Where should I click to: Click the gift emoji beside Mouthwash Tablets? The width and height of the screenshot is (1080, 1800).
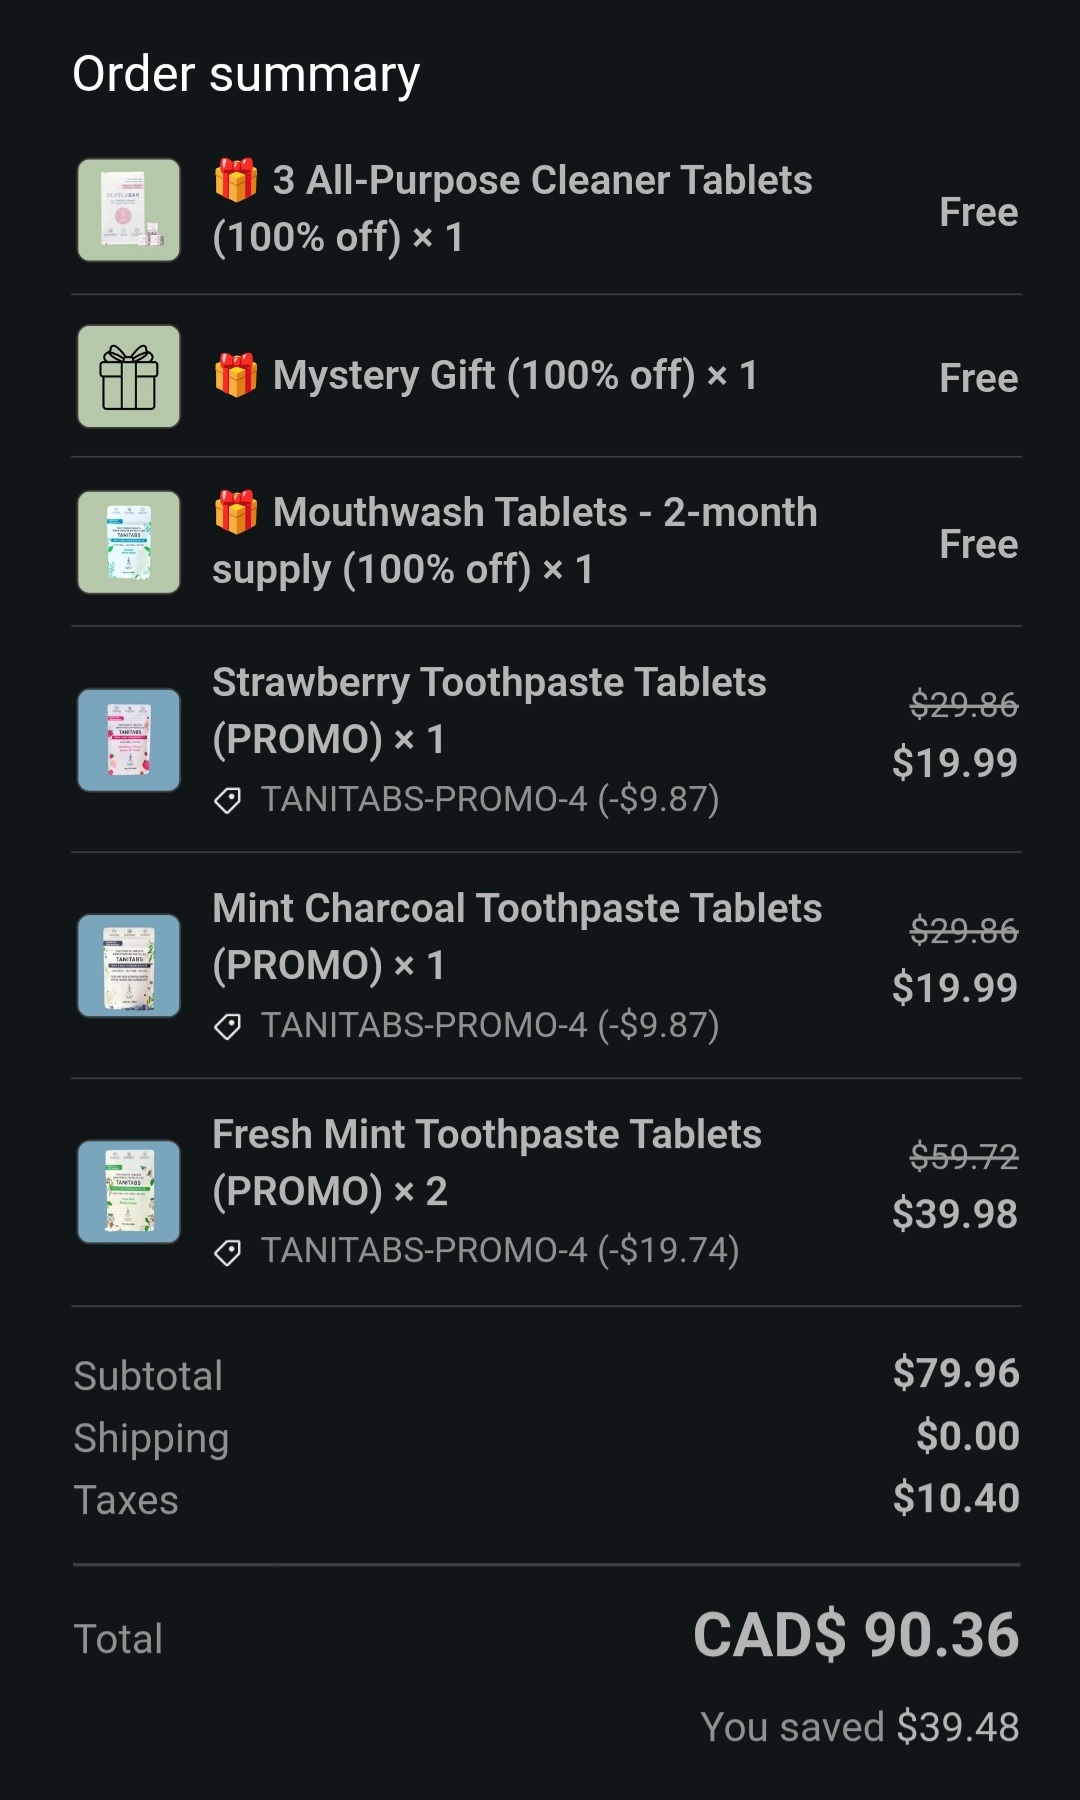click(x=236, y=512)
